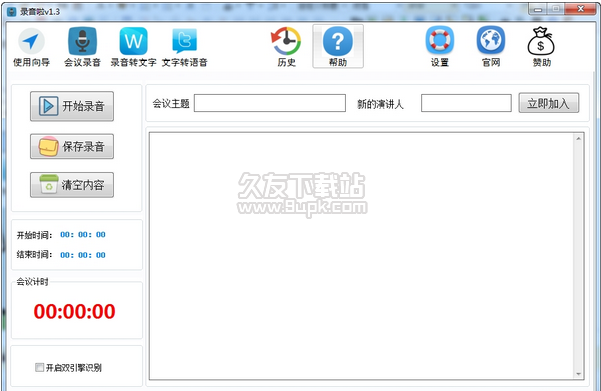The image size is (601, 391).
Task: Start recording with 开始录音 button
Action: (x=72, y=106)
